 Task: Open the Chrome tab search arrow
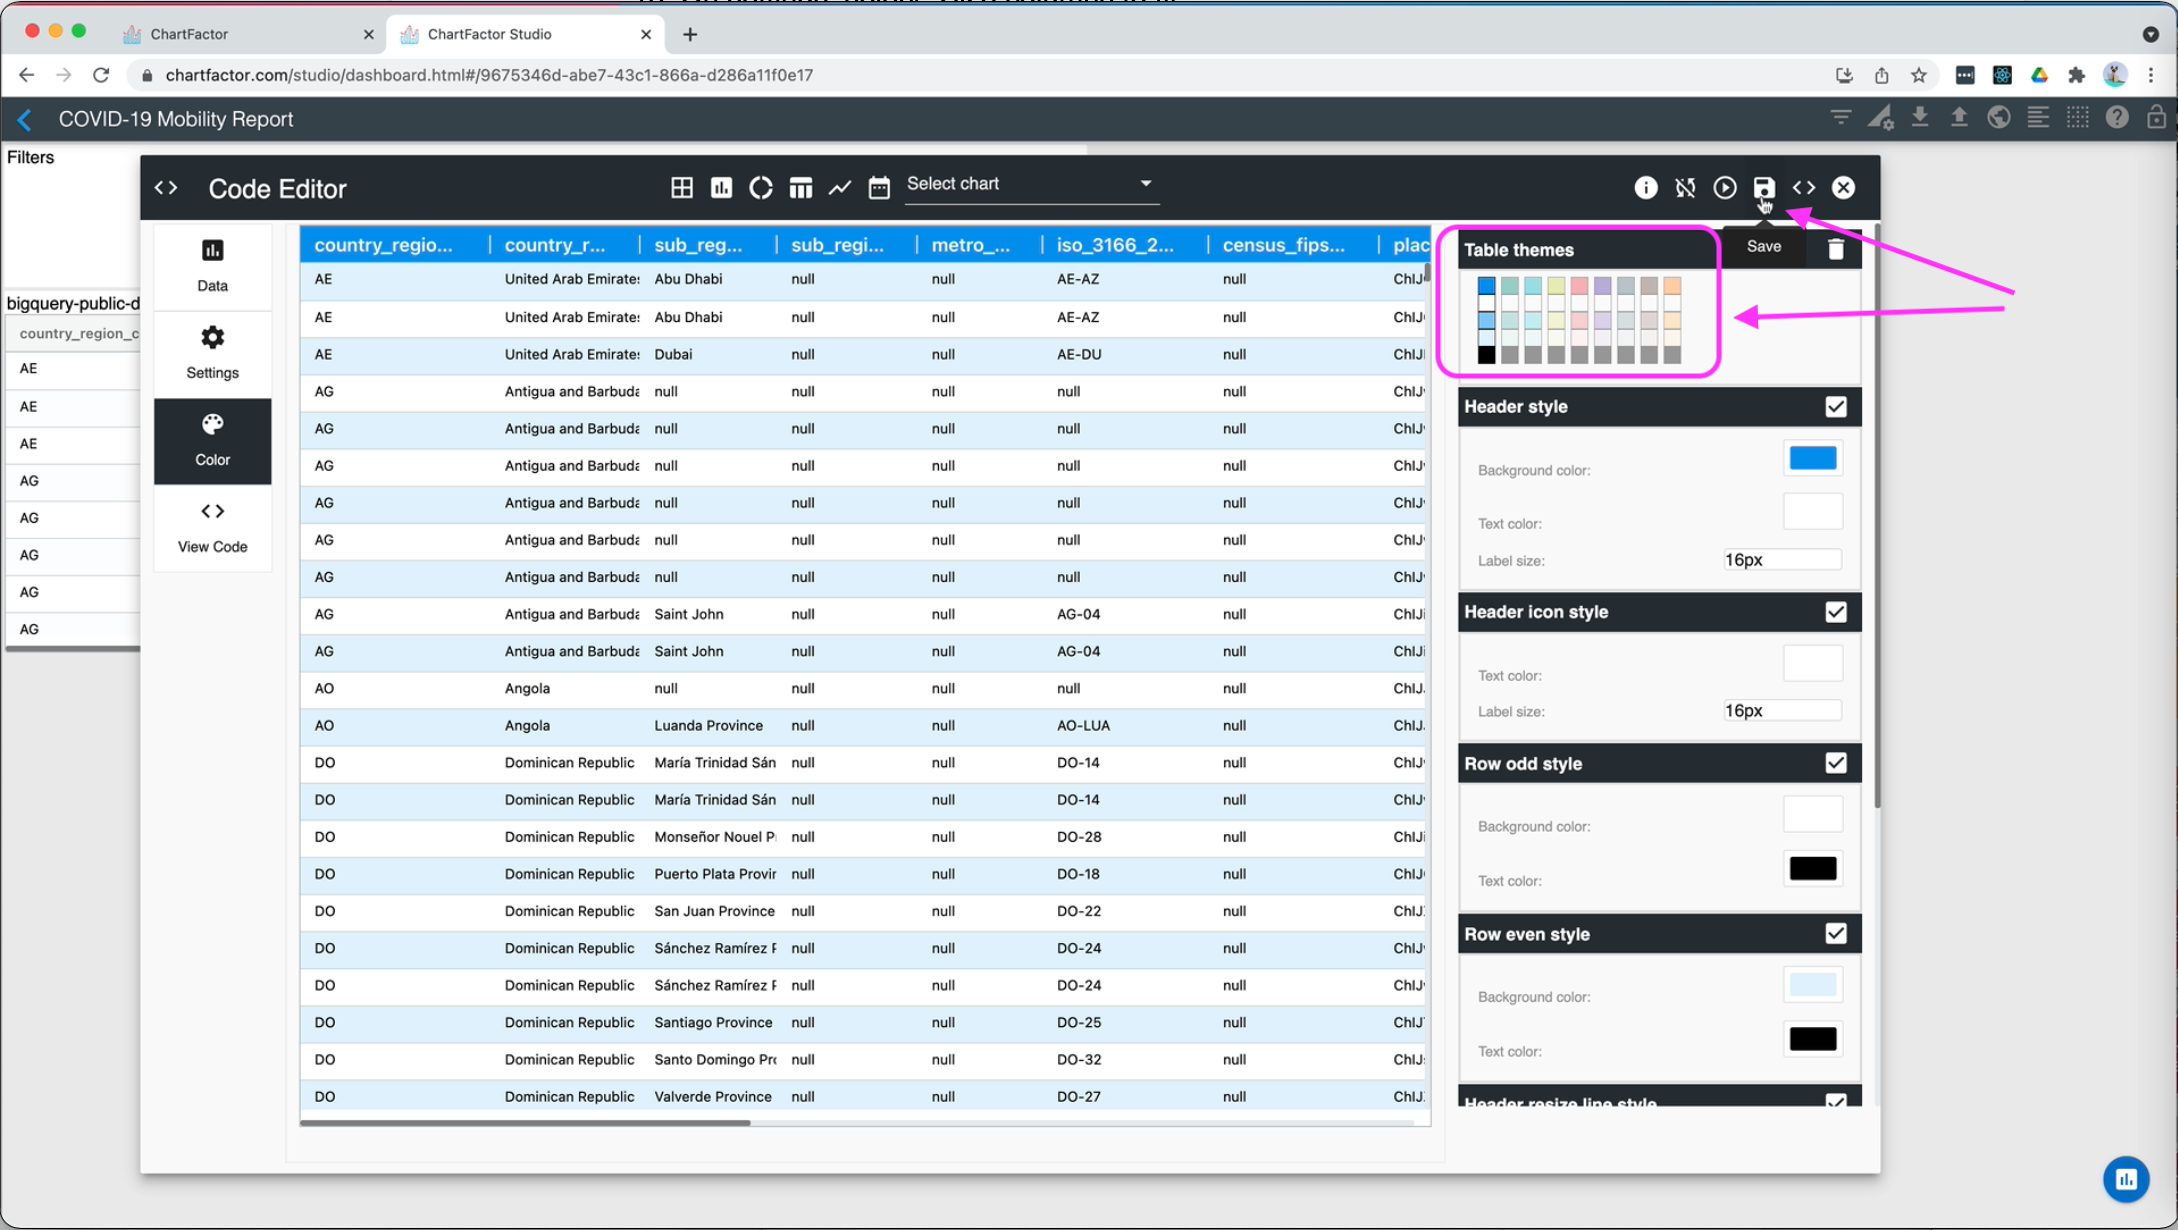[2150, 34]
